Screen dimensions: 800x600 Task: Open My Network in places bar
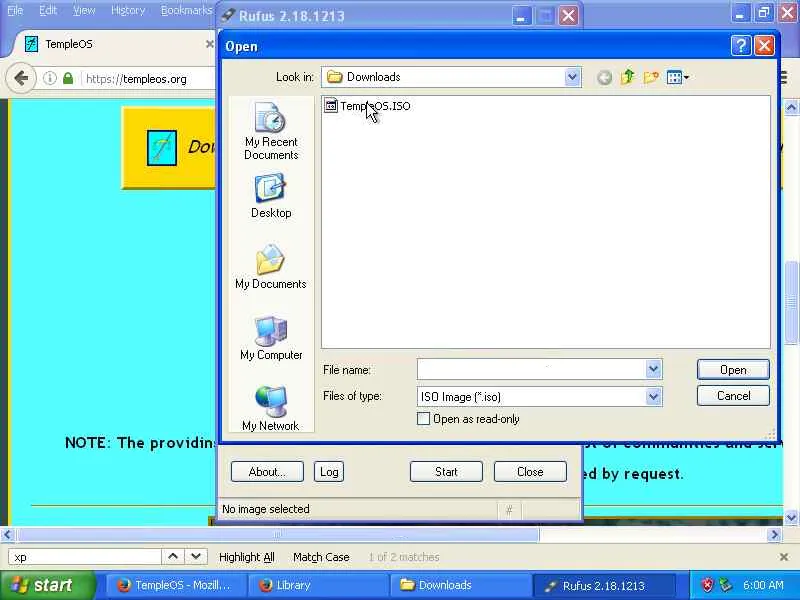pyautogui.click(x=271, y=409)
